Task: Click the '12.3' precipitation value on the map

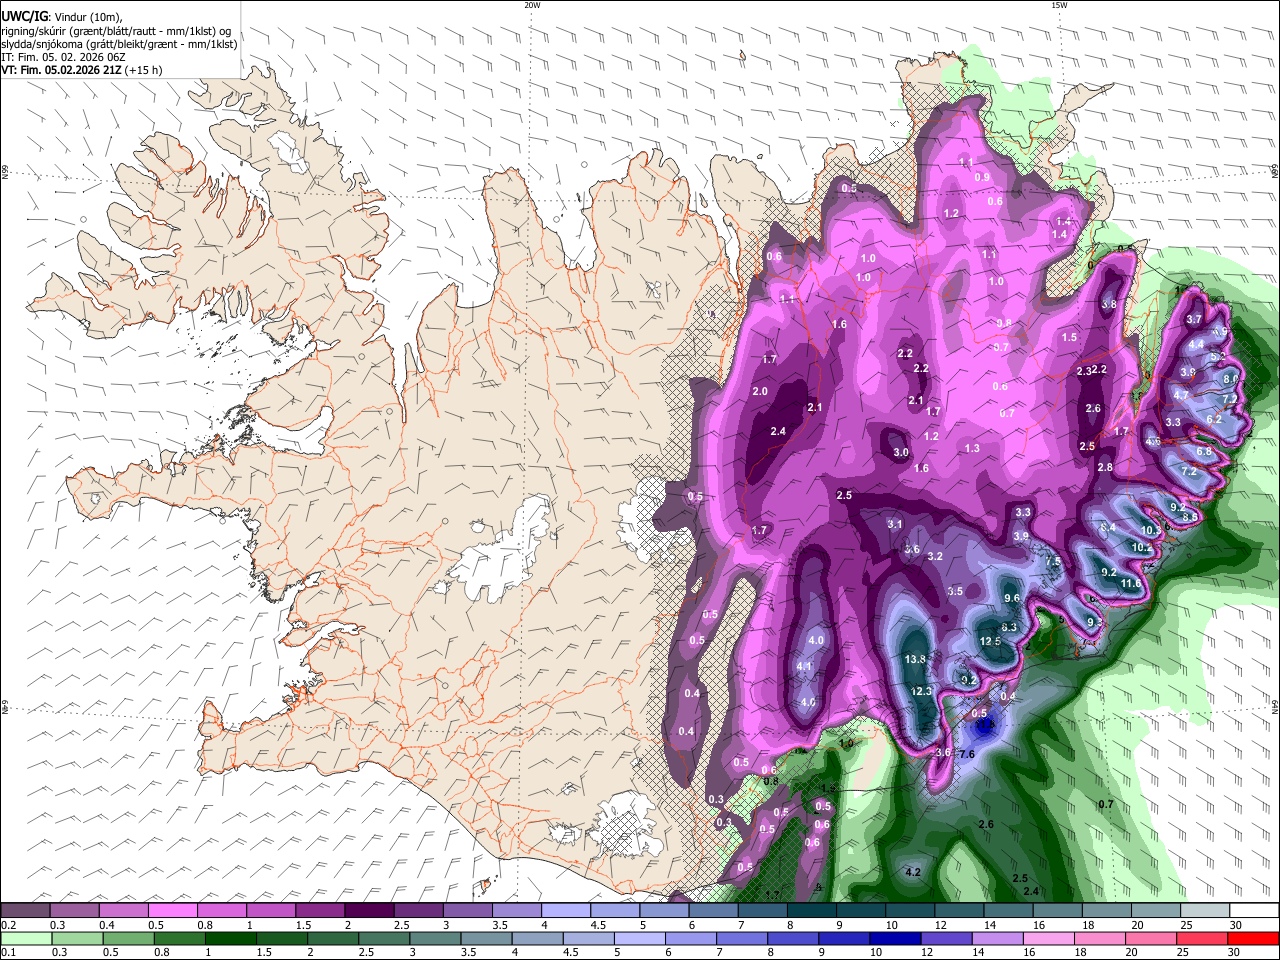Action: coord(922,691)
